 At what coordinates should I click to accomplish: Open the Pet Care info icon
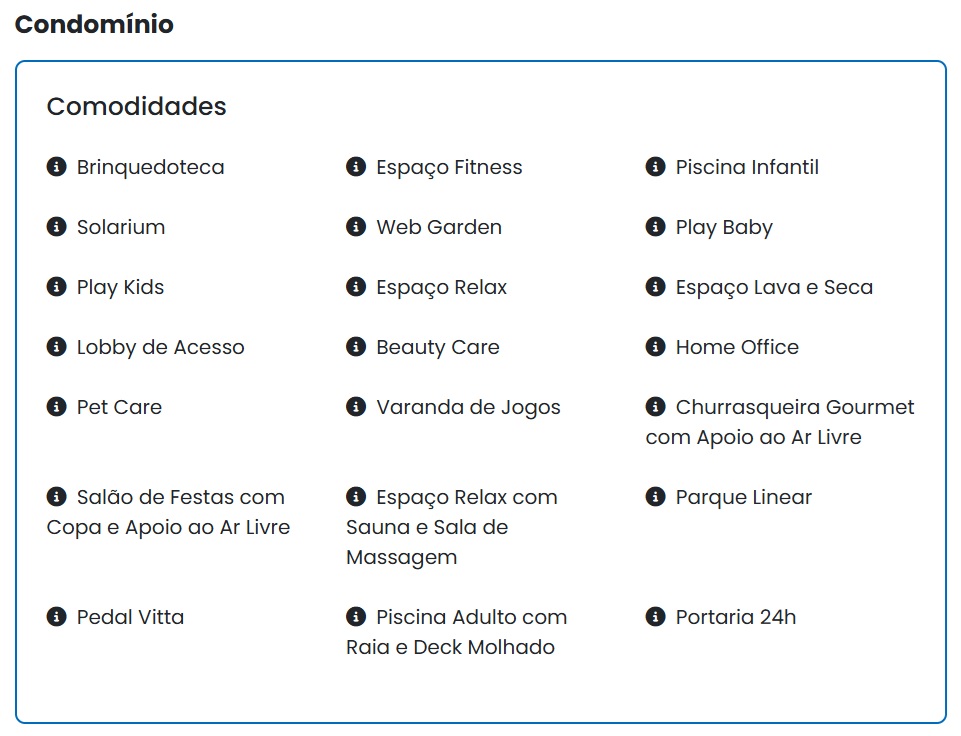click(x=56, y=407)
